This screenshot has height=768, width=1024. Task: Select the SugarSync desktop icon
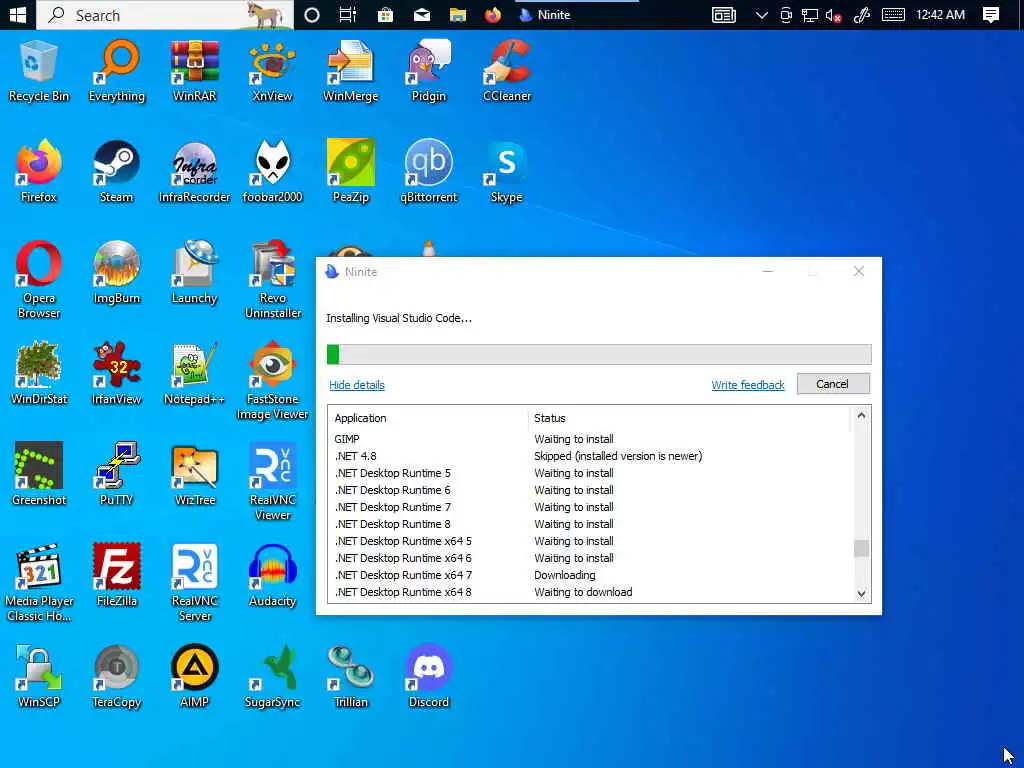272,677
